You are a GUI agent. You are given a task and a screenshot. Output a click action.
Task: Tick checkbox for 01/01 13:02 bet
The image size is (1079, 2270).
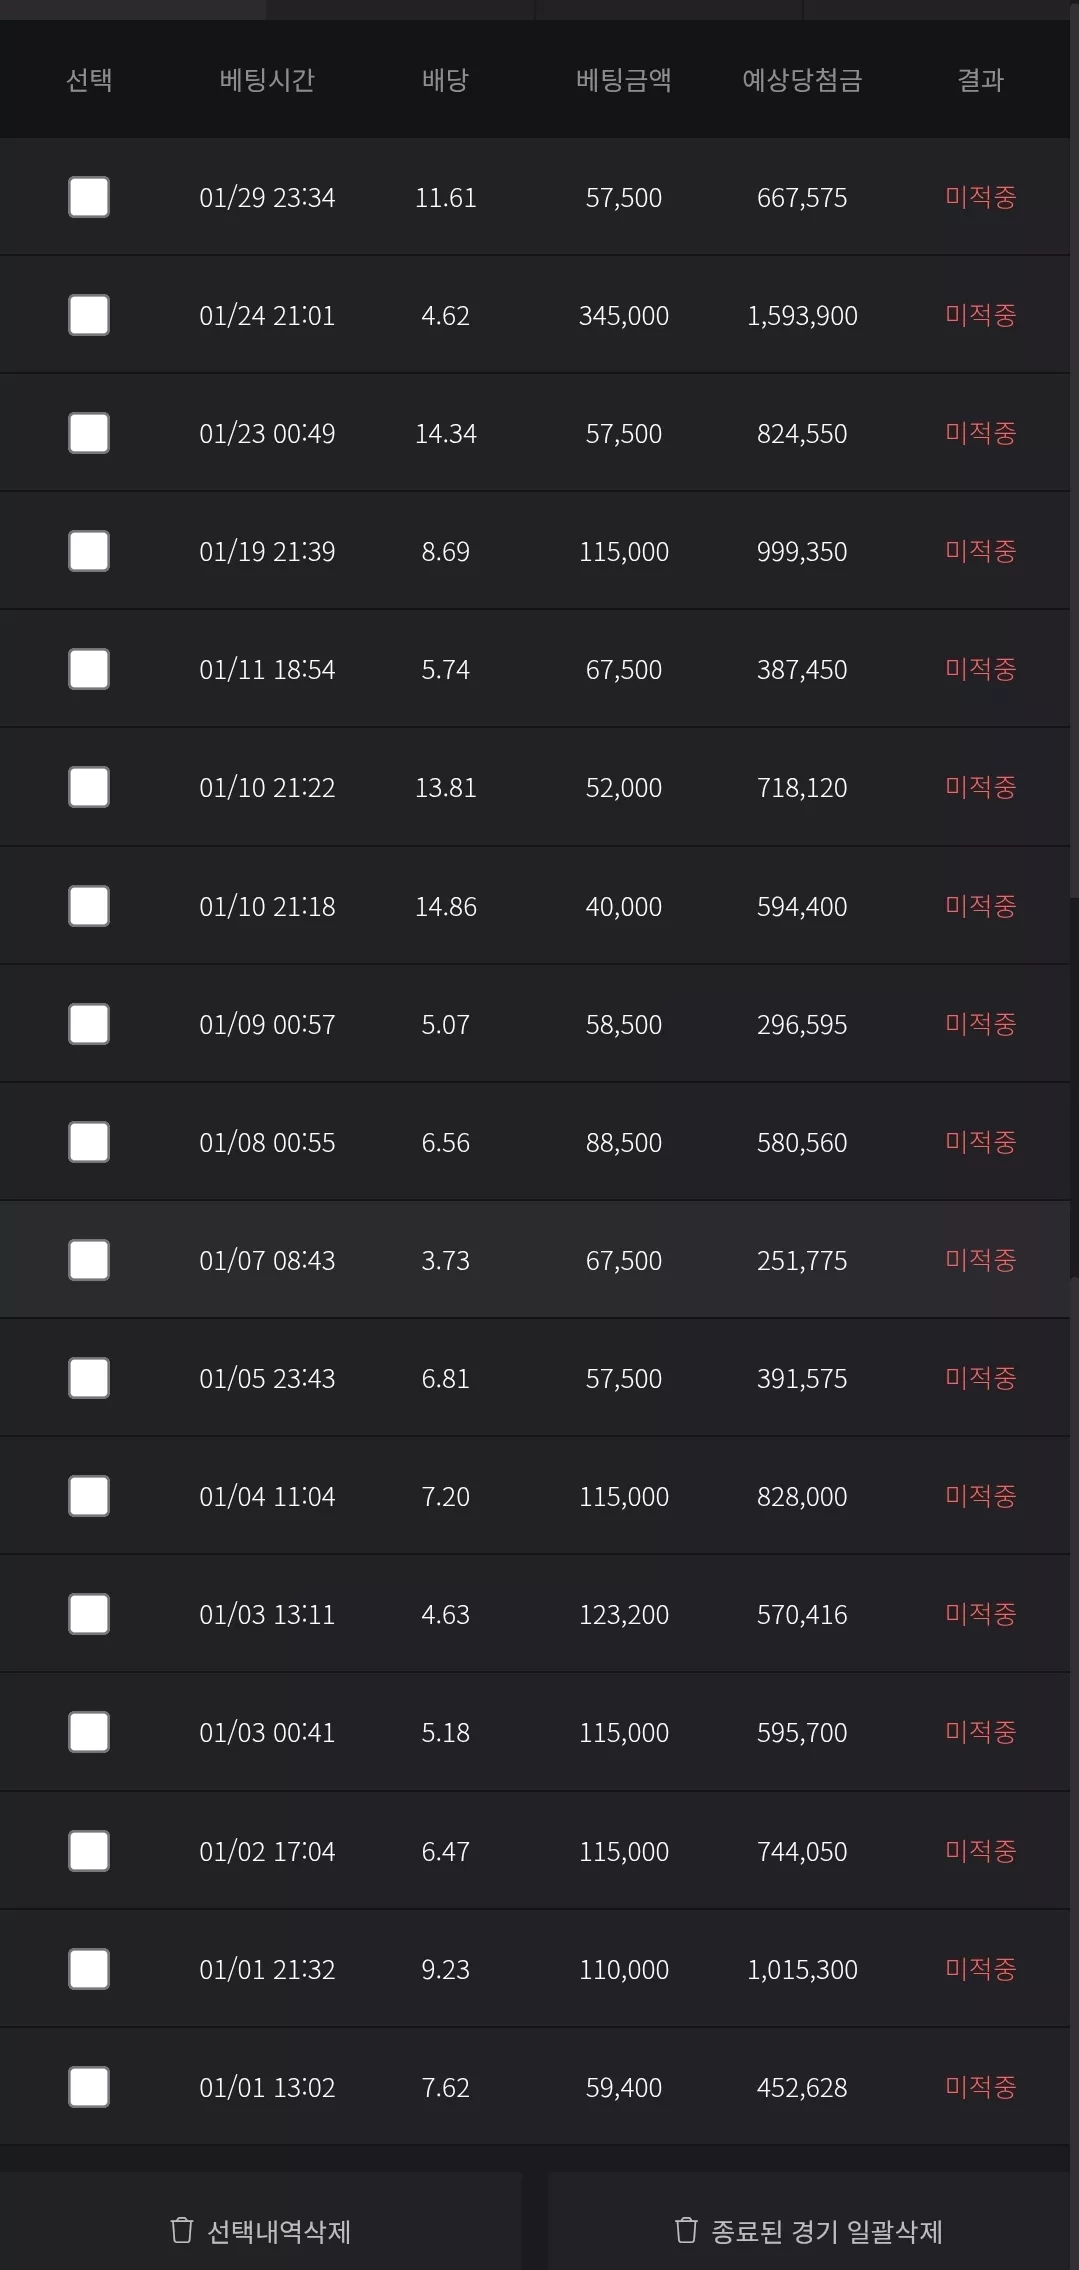click(x=89, y=2087)
